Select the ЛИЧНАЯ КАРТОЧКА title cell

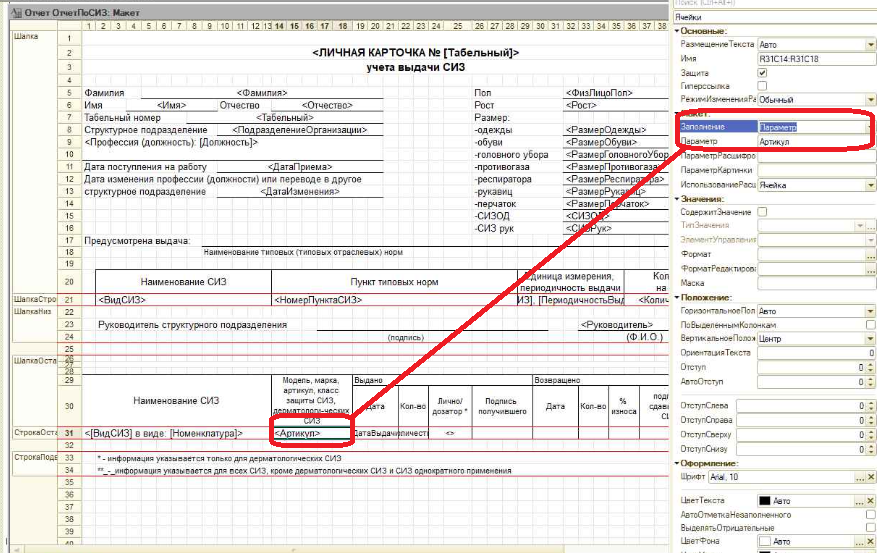click(416, 53)
